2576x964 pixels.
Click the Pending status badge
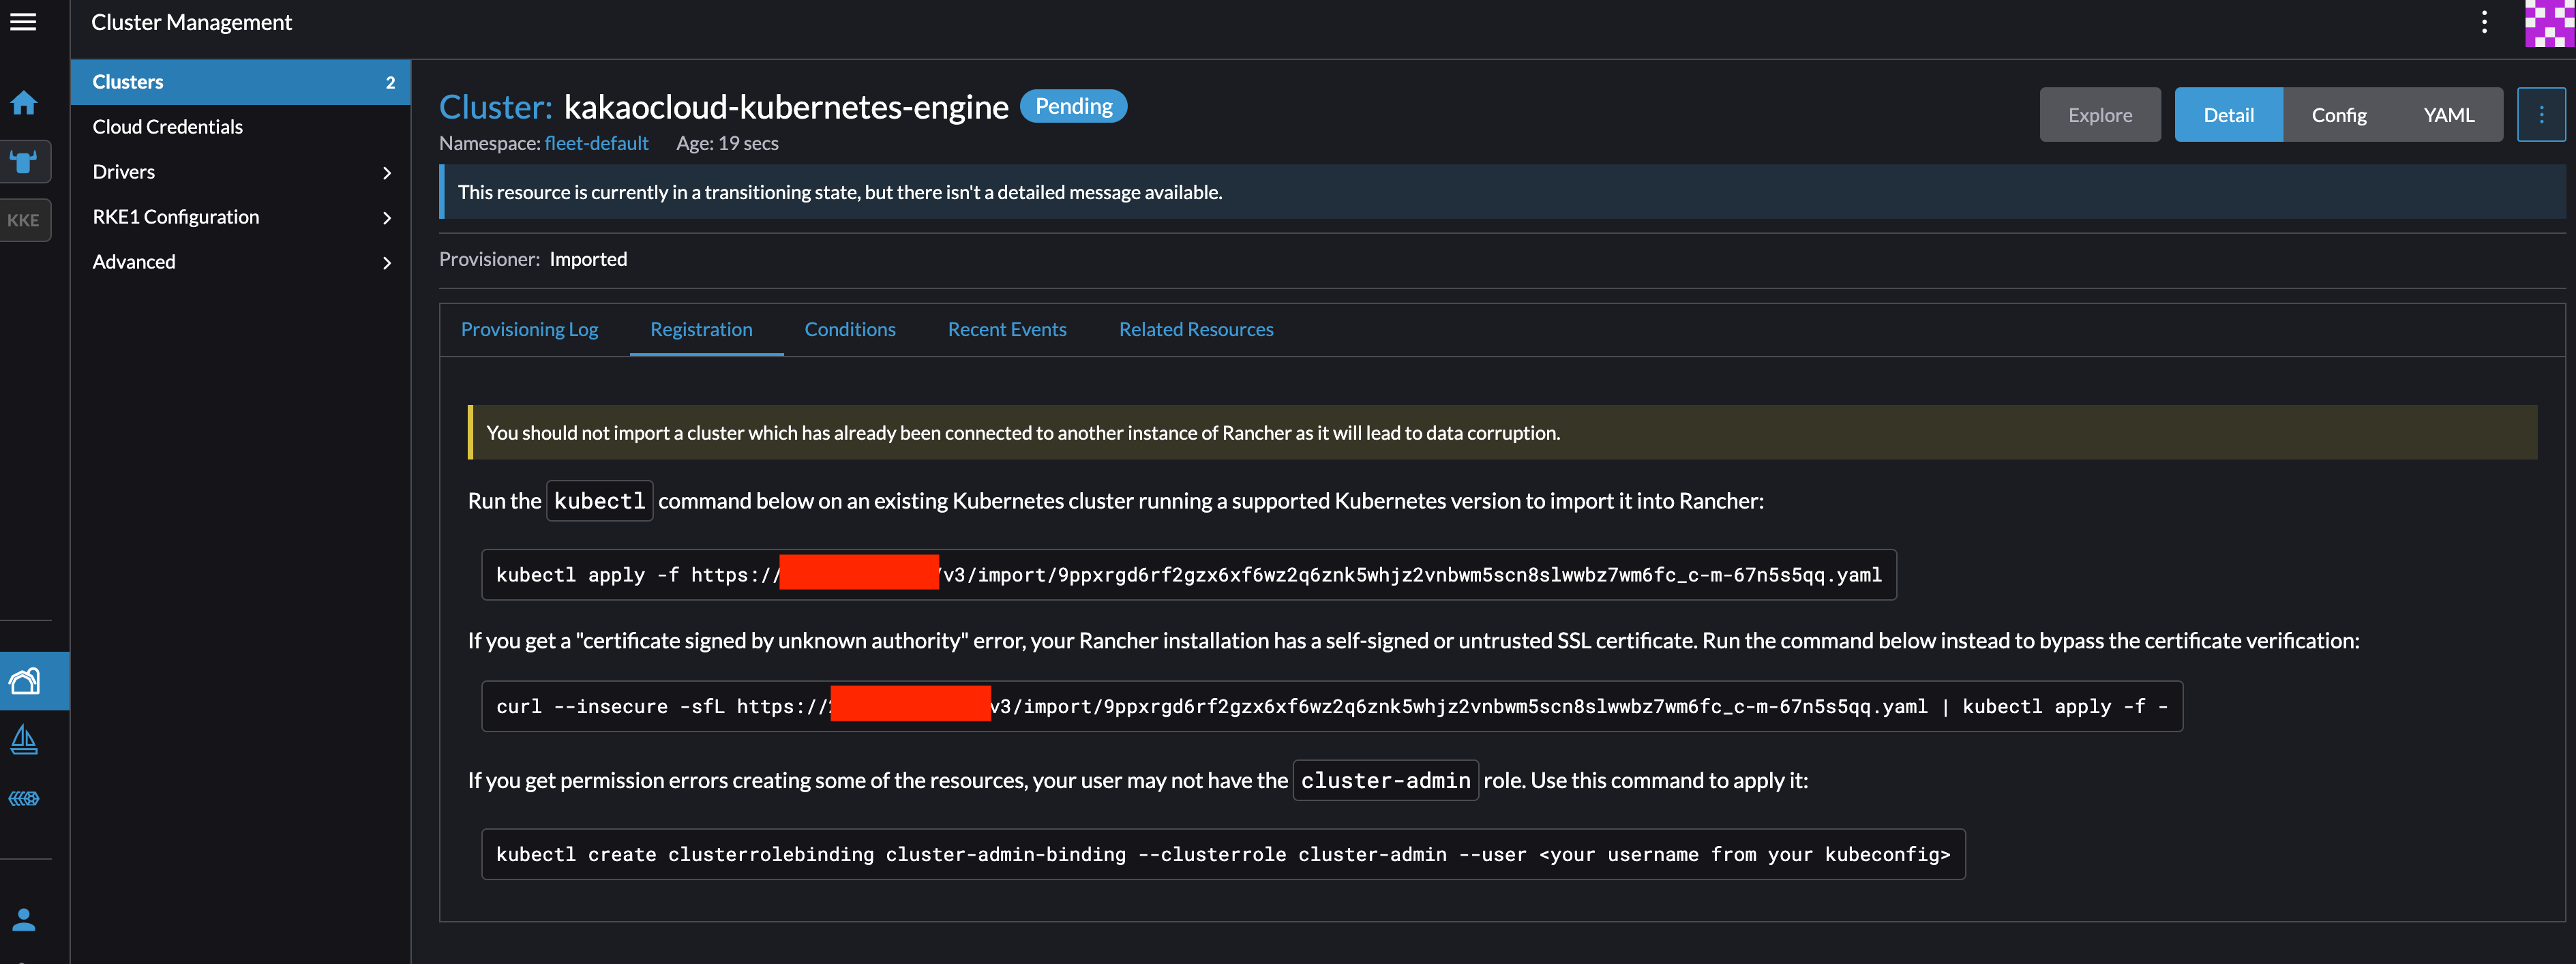1073,107
